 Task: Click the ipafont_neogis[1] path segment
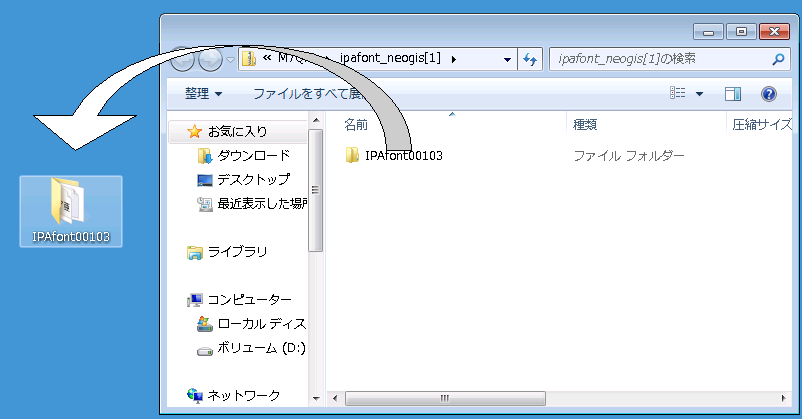390,58
